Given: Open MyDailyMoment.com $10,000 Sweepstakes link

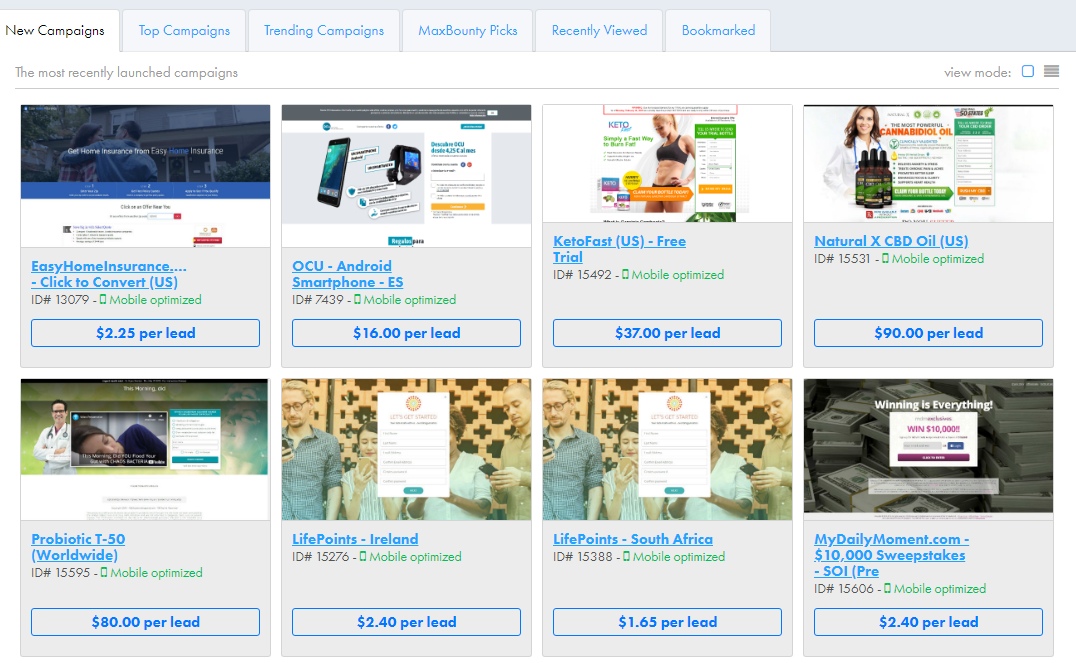Looking at the screenshot, I should (891, 555).
